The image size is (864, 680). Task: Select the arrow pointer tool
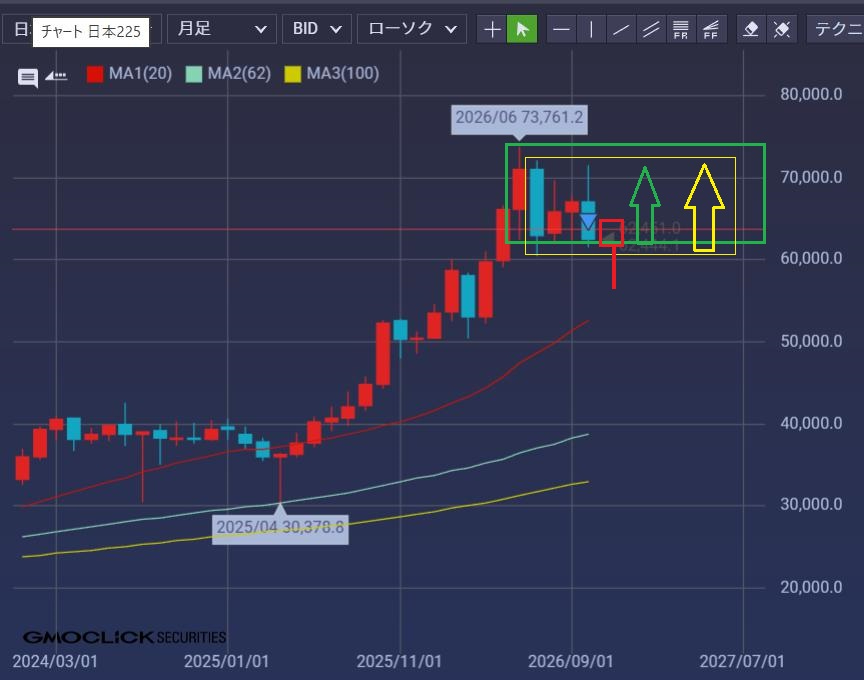coord(522,29)
